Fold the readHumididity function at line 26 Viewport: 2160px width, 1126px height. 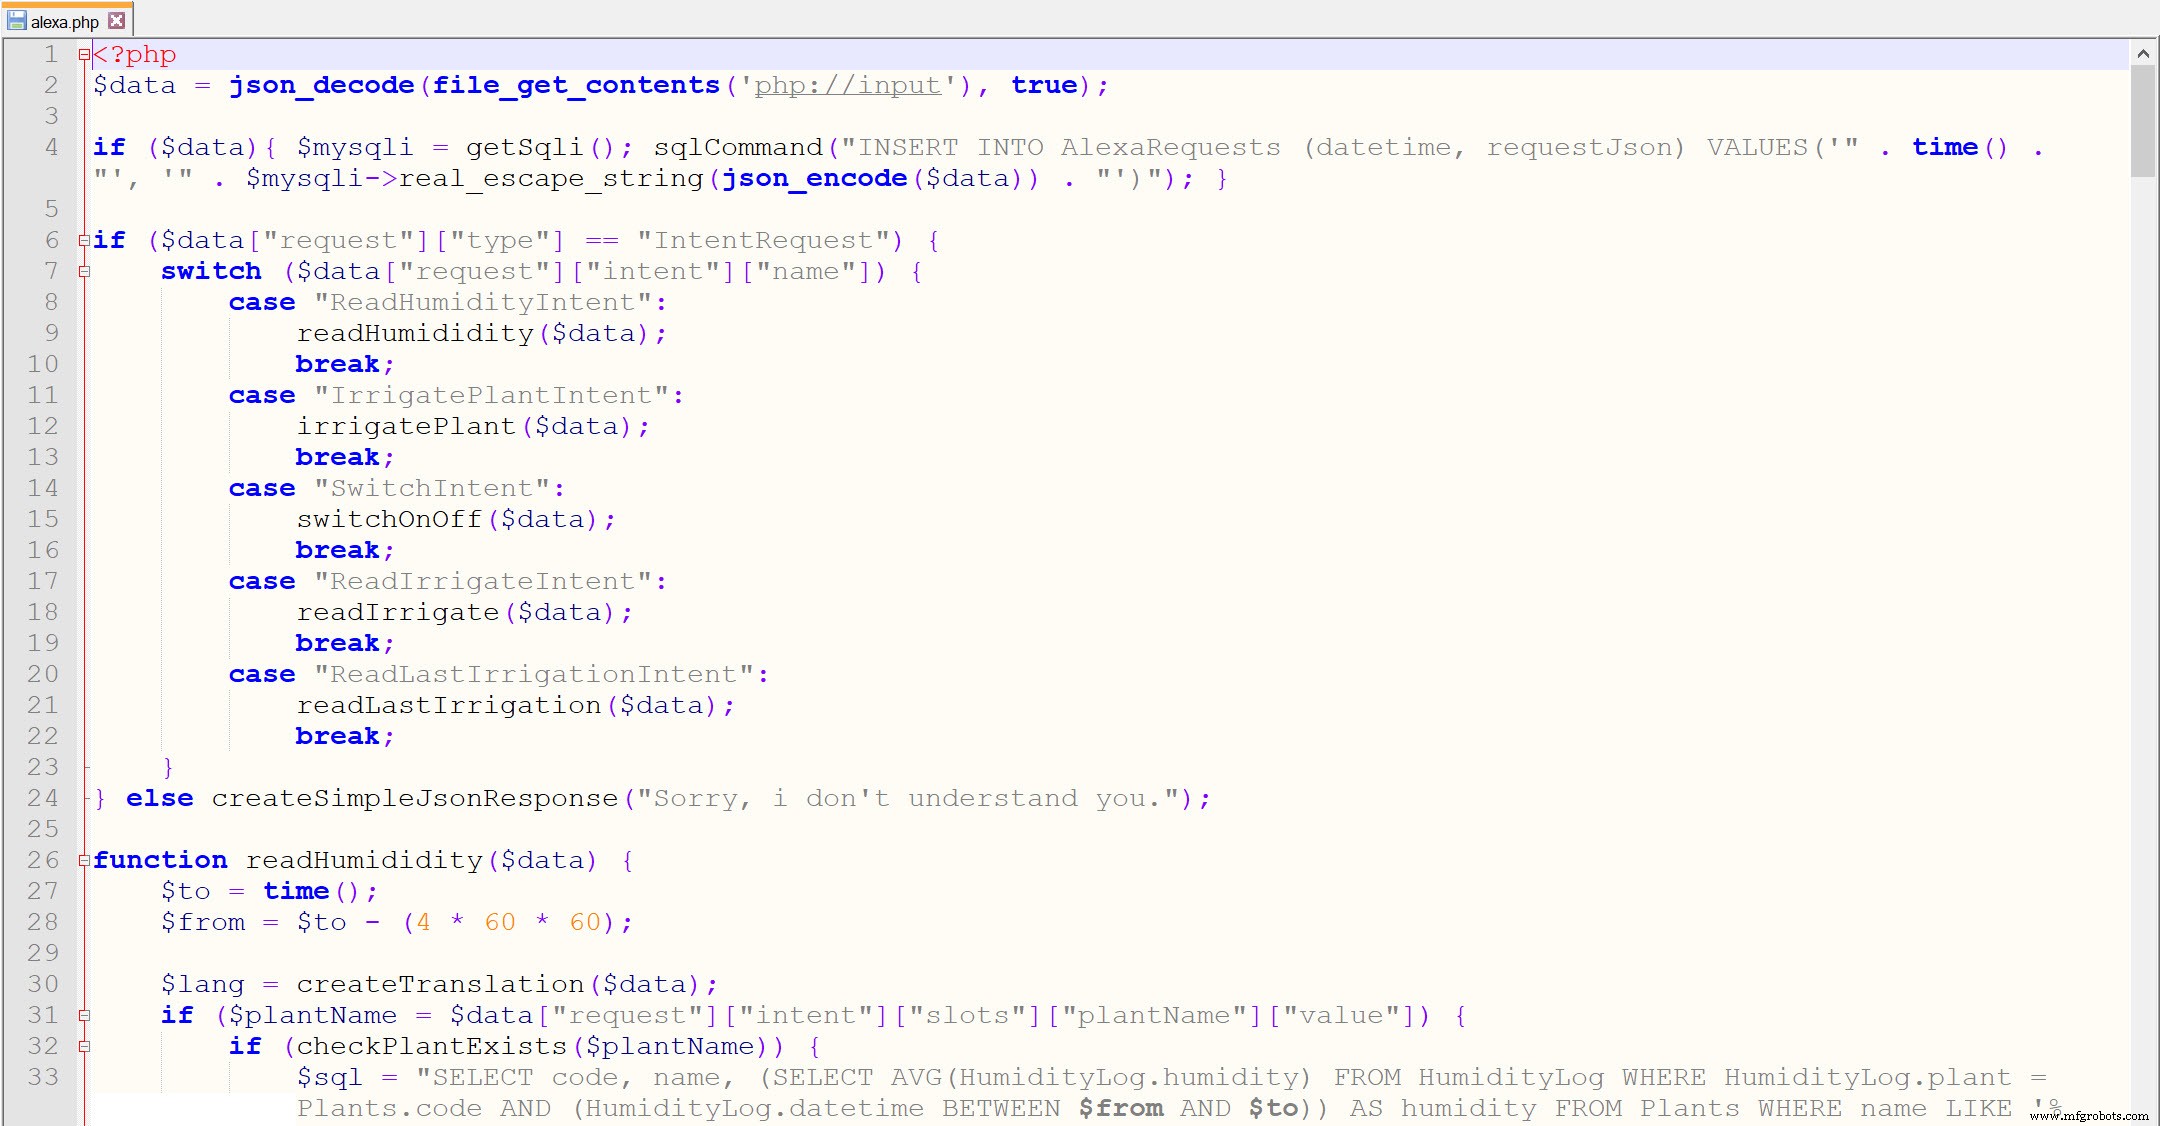coord(85,860)
